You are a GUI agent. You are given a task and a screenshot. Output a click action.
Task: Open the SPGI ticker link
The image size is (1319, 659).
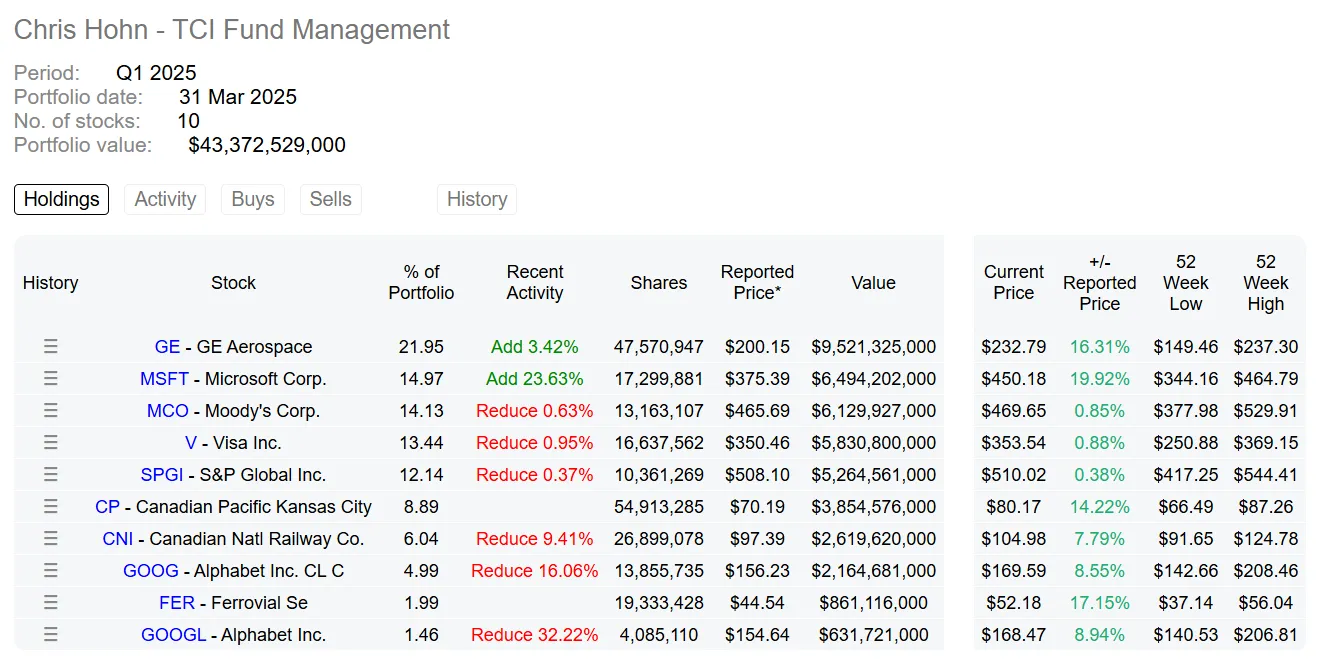click(162, 475)
